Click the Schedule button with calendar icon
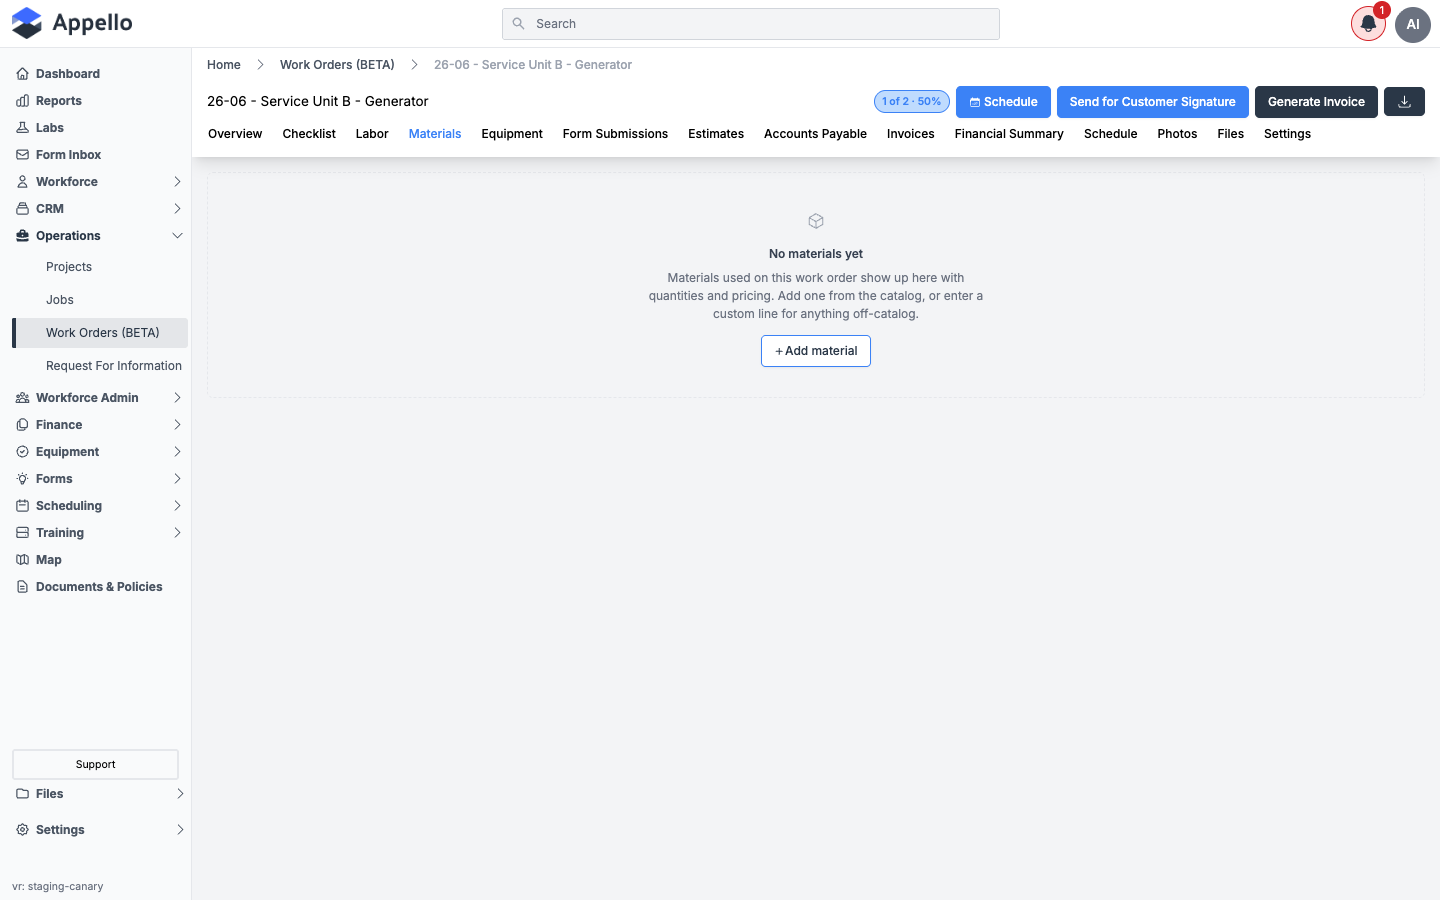Image resolution: width=1440 pixels, height=918 pixels. (x=1003, y=102)
